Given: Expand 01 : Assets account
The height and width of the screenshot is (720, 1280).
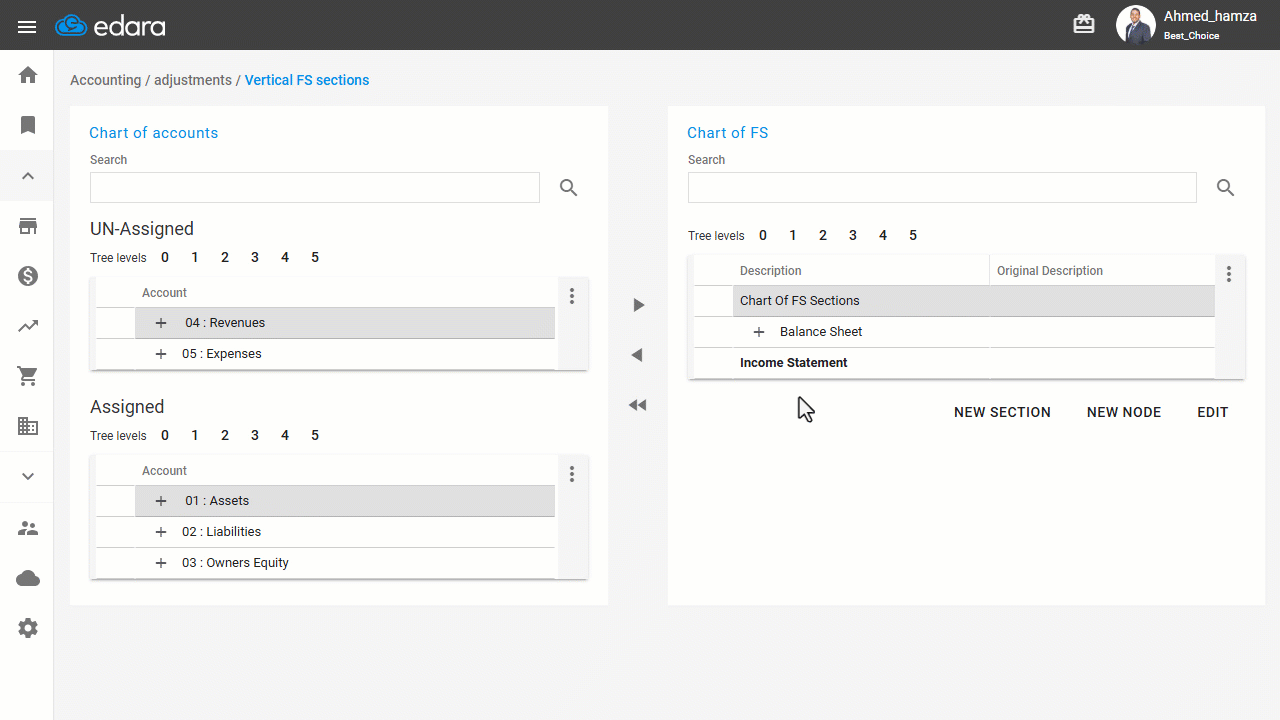Looking at the screenshot, I should tap(161, 501).
